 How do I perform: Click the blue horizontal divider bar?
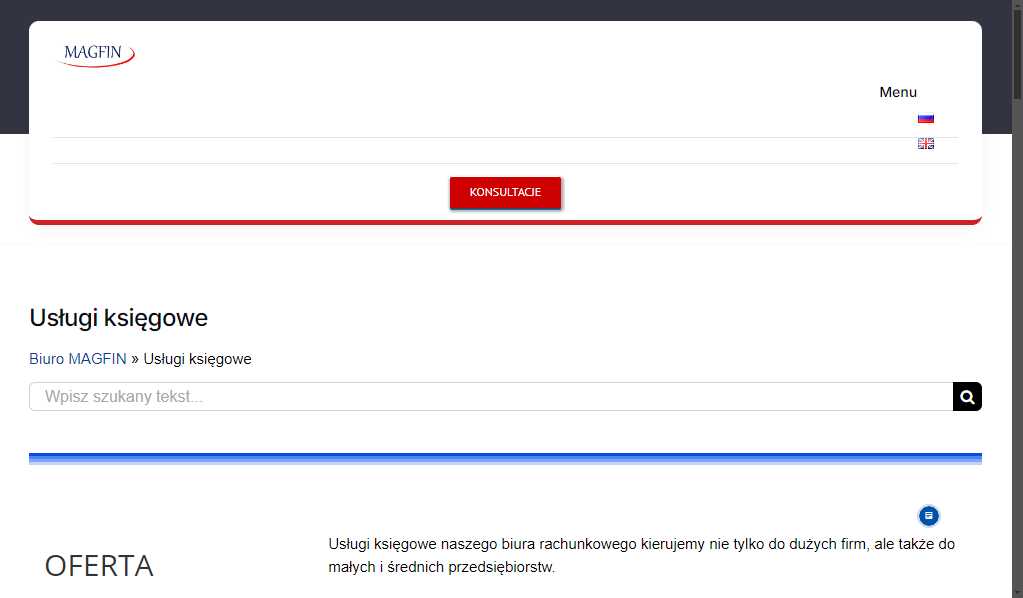(505, 459)
